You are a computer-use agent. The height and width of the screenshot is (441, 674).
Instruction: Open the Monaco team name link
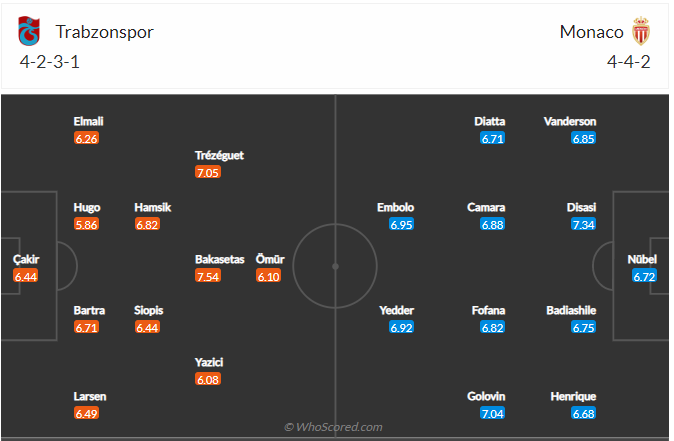(x=591, y=32)
